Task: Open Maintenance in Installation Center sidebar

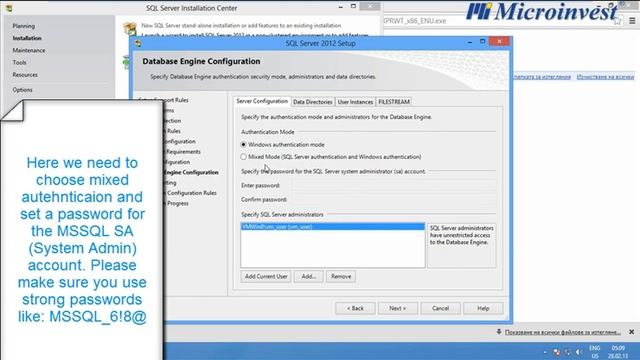Action: 29,50
